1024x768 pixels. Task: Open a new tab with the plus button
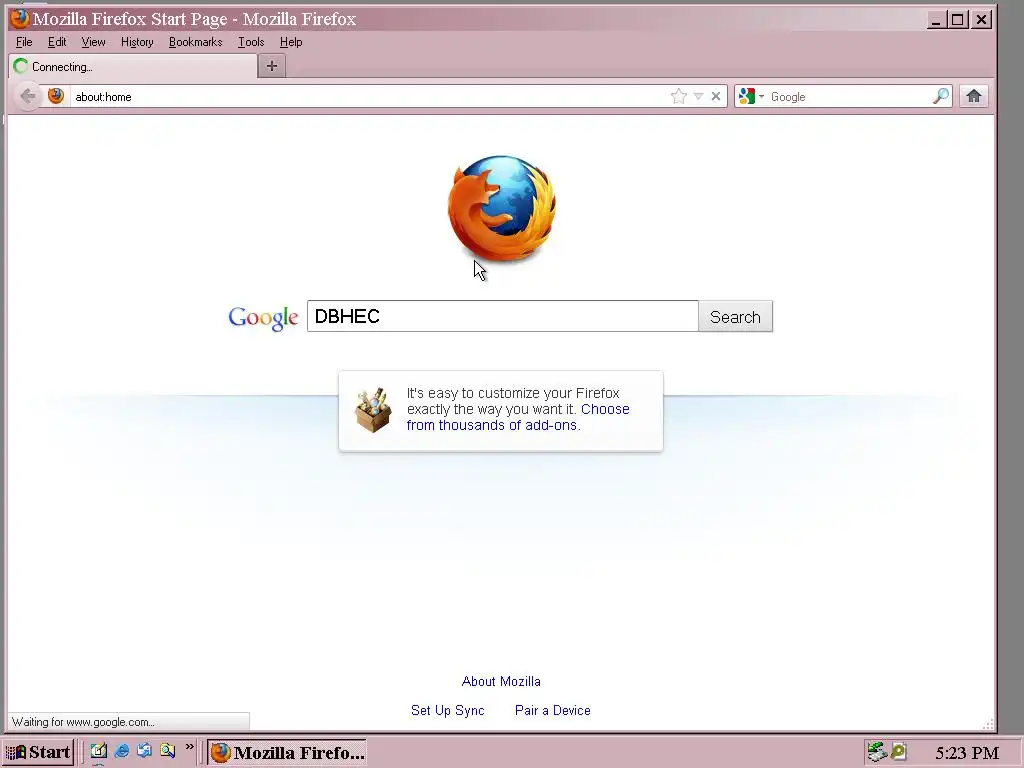[272, 66]
